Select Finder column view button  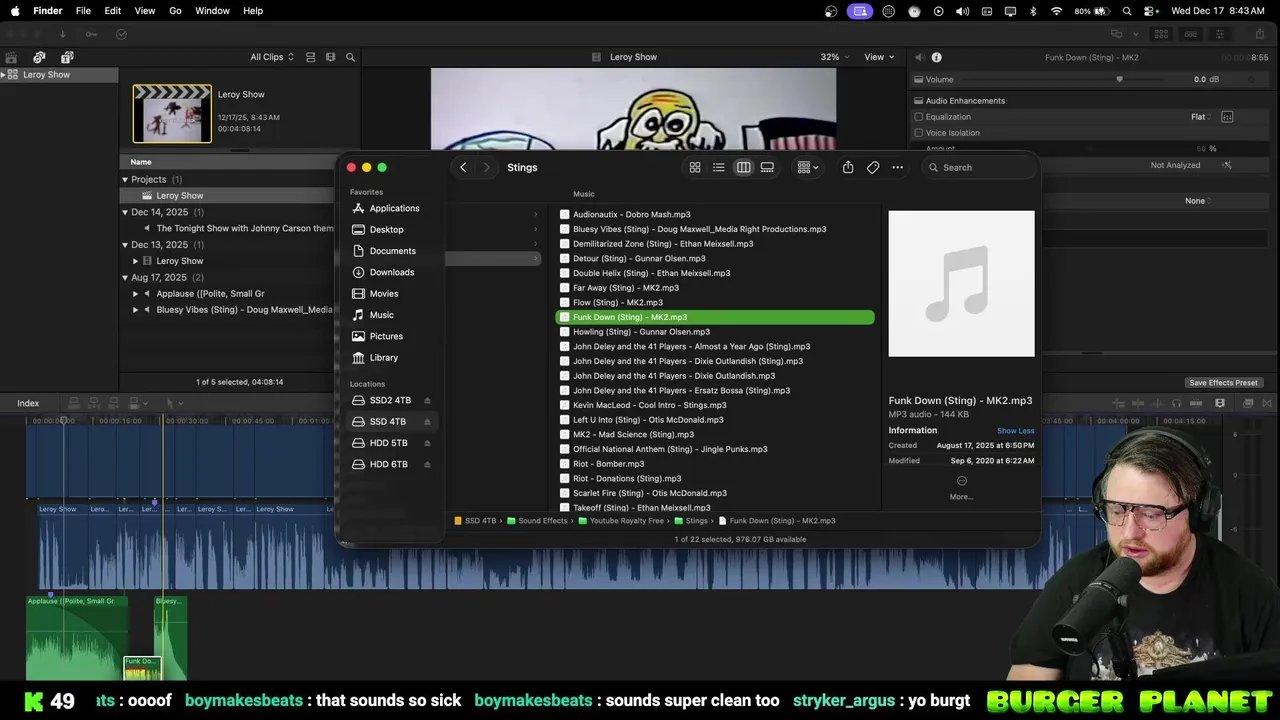743,167
